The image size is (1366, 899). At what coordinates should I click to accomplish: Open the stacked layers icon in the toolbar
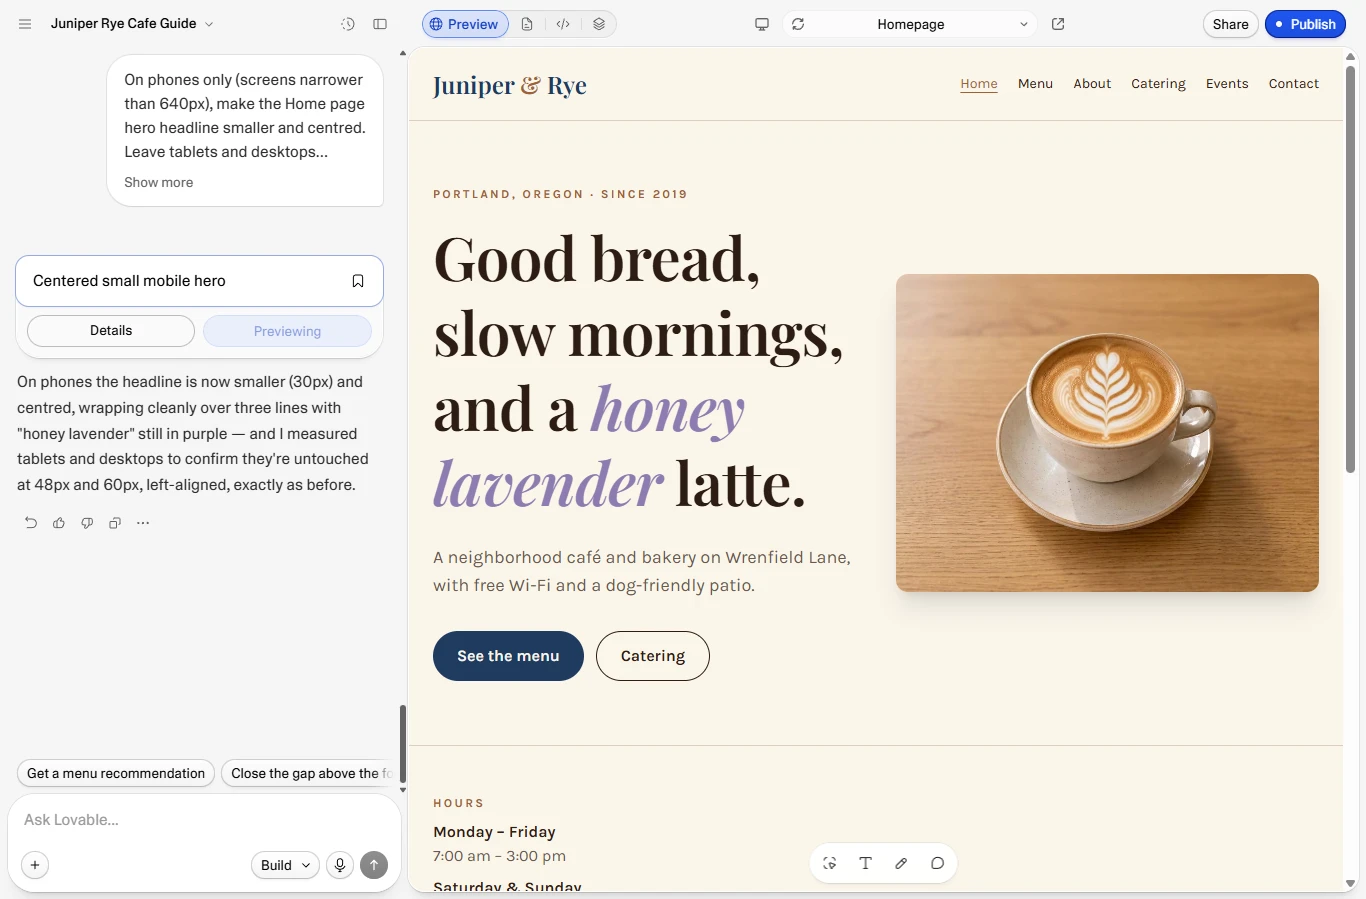[599, 24]
